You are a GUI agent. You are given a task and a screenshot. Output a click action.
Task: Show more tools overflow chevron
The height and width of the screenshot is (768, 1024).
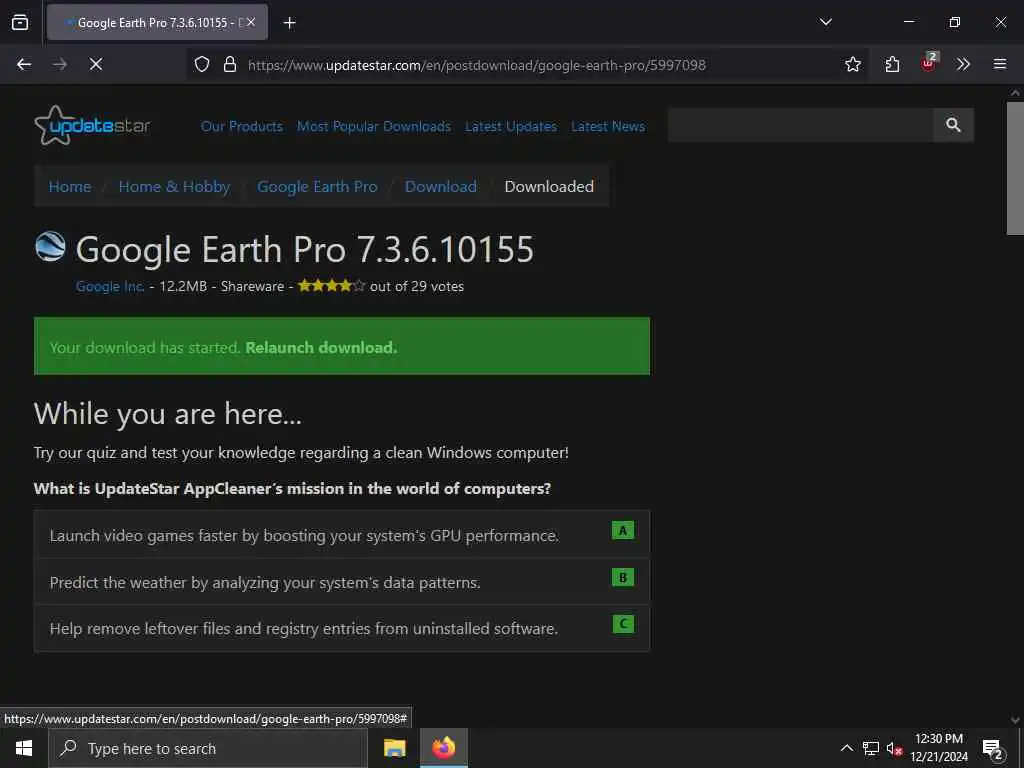[963, 64]
